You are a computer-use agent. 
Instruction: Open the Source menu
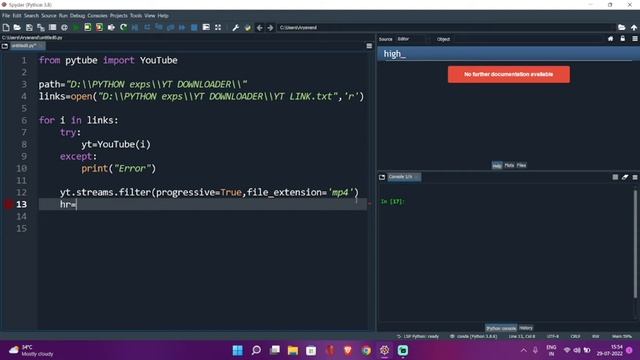point(49,16)
